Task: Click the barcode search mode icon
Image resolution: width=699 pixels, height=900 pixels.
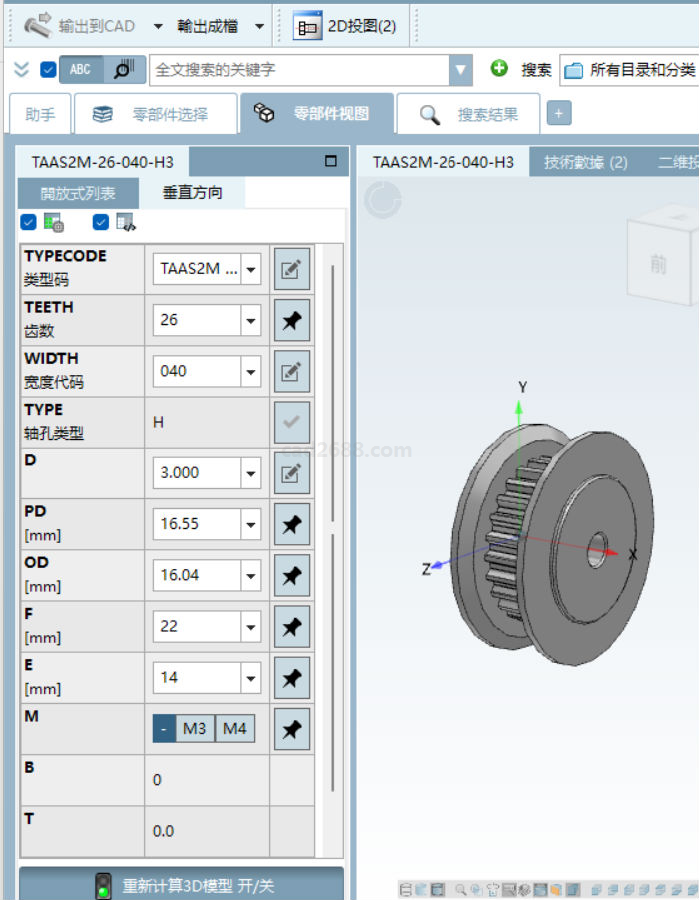Action: click(x=123, y=70)
